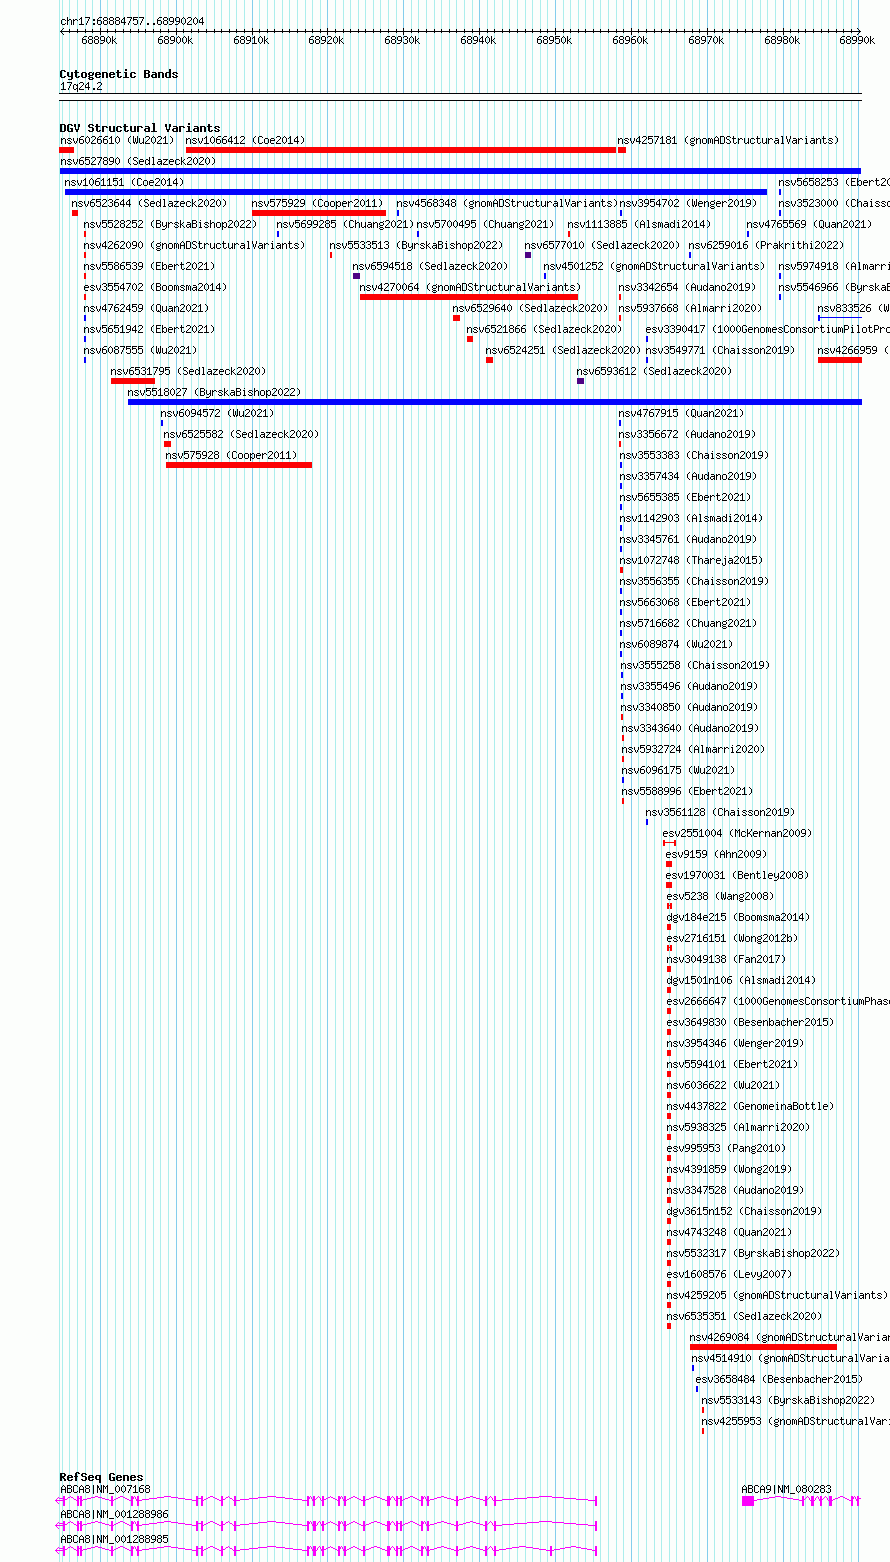Click nsv3549771 (Chaisson2019) label
Viewport: 890px width, 1562px height.
720,350
